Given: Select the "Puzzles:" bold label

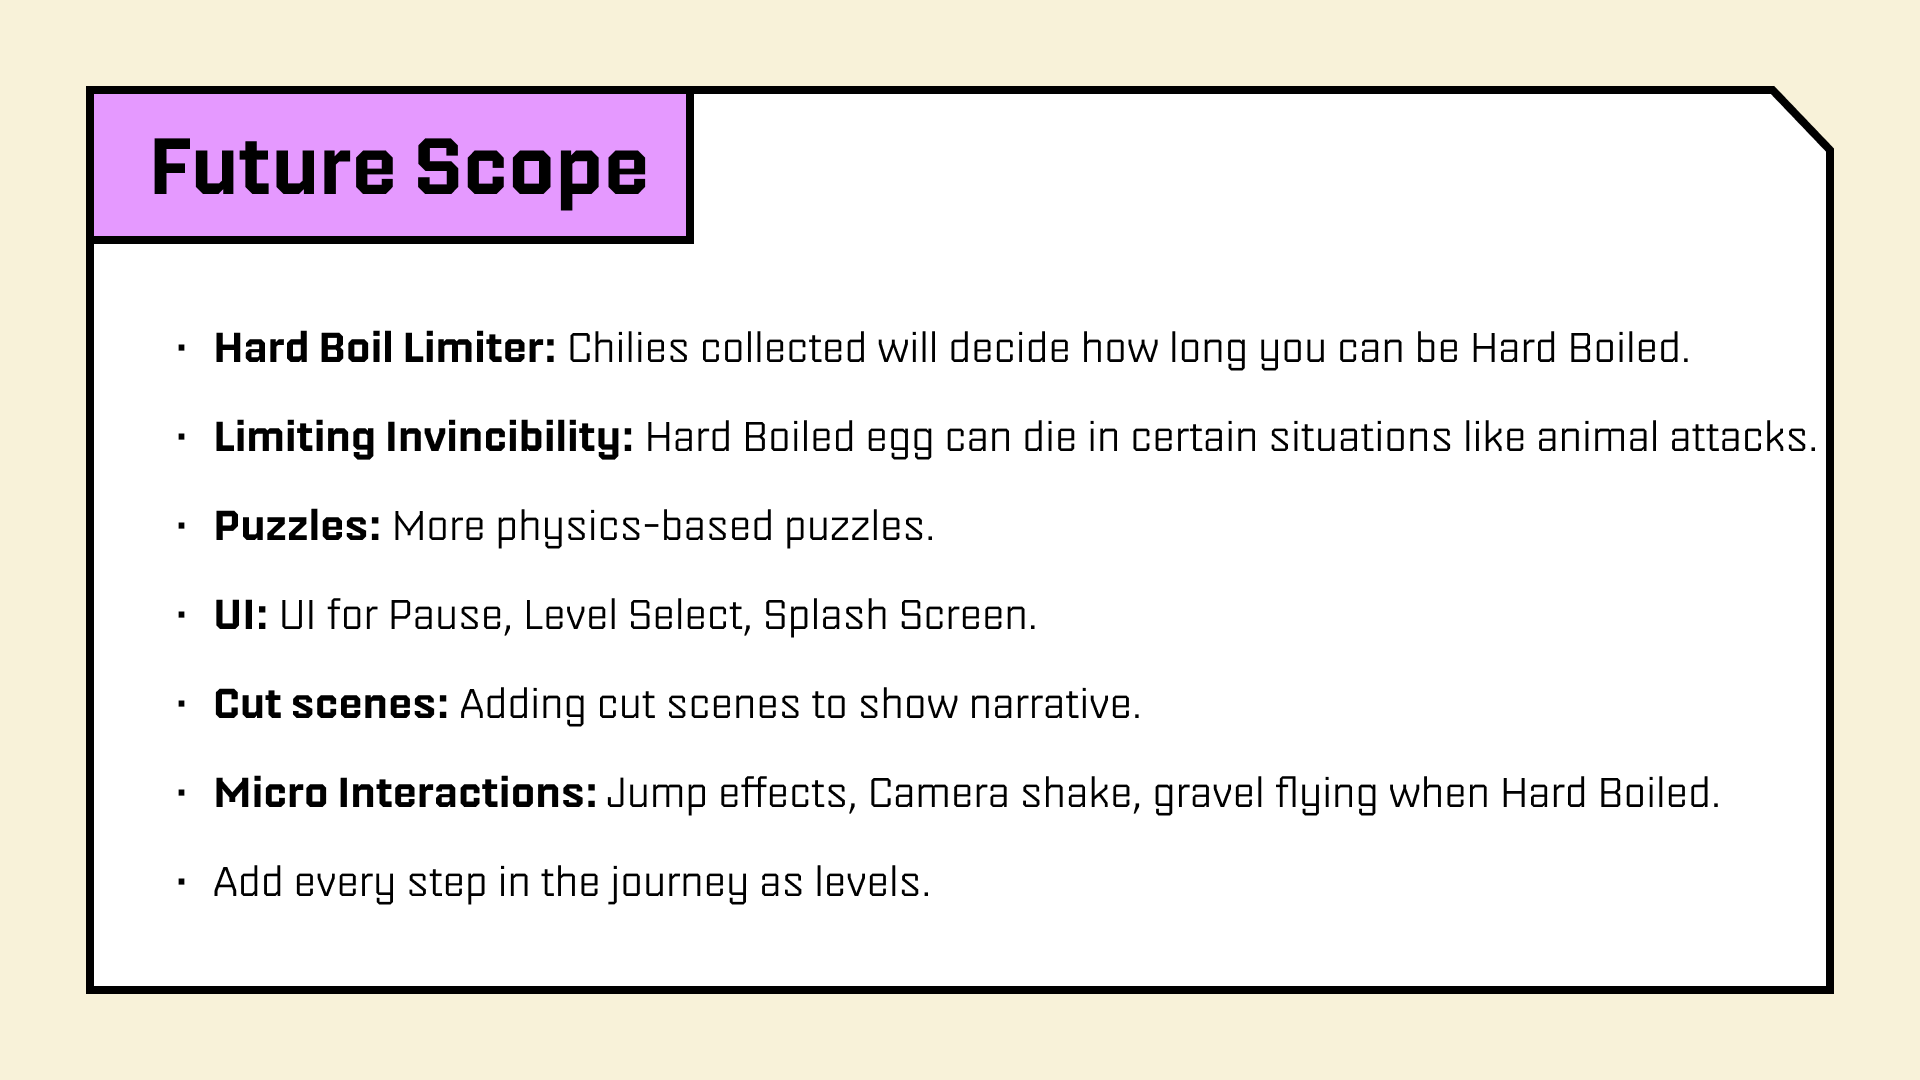Looking at the screenshot, I should point(297,527).
